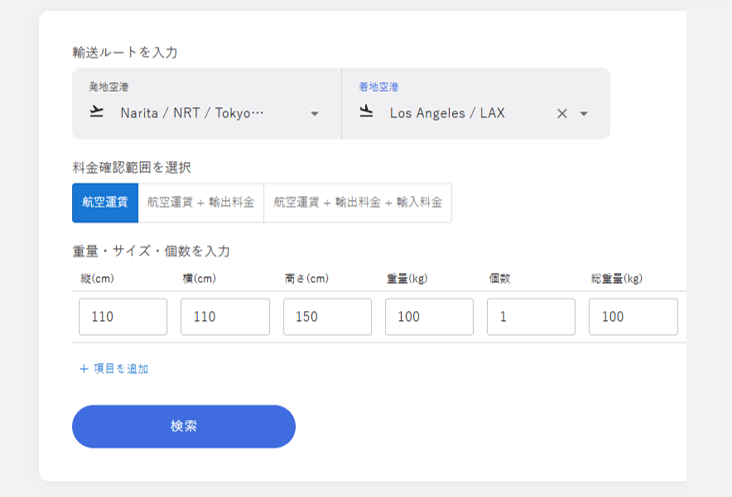Choose 航空運賃 + 輸出料金 range option
Image resolution: width=732 pixels, height=497 pixels.
200,202
